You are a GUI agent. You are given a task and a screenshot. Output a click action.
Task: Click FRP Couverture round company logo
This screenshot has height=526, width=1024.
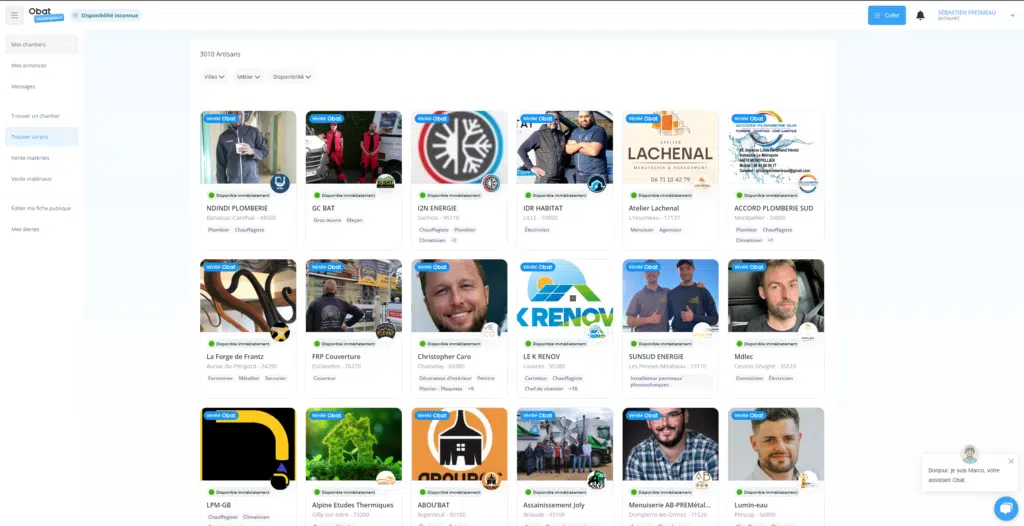[385, 332]
